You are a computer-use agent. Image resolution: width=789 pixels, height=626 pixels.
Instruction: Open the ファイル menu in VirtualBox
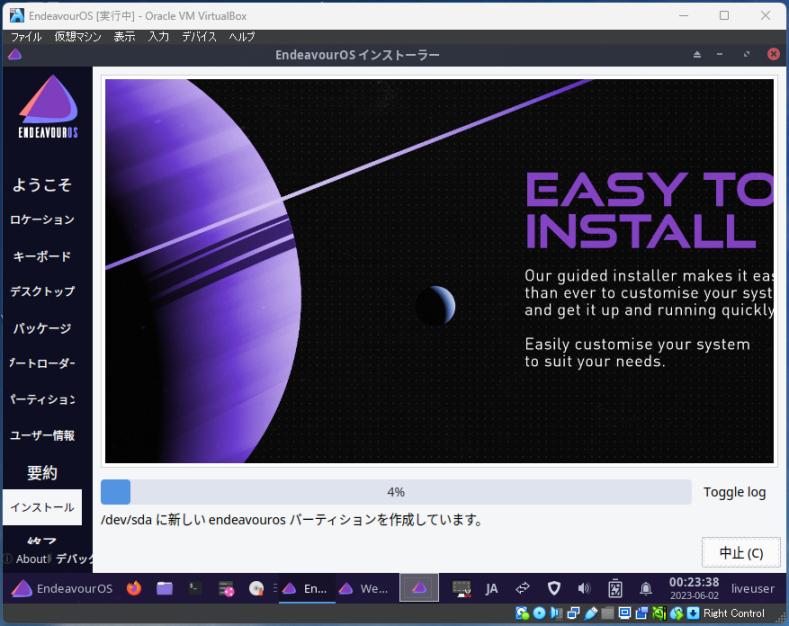[26, 37]
